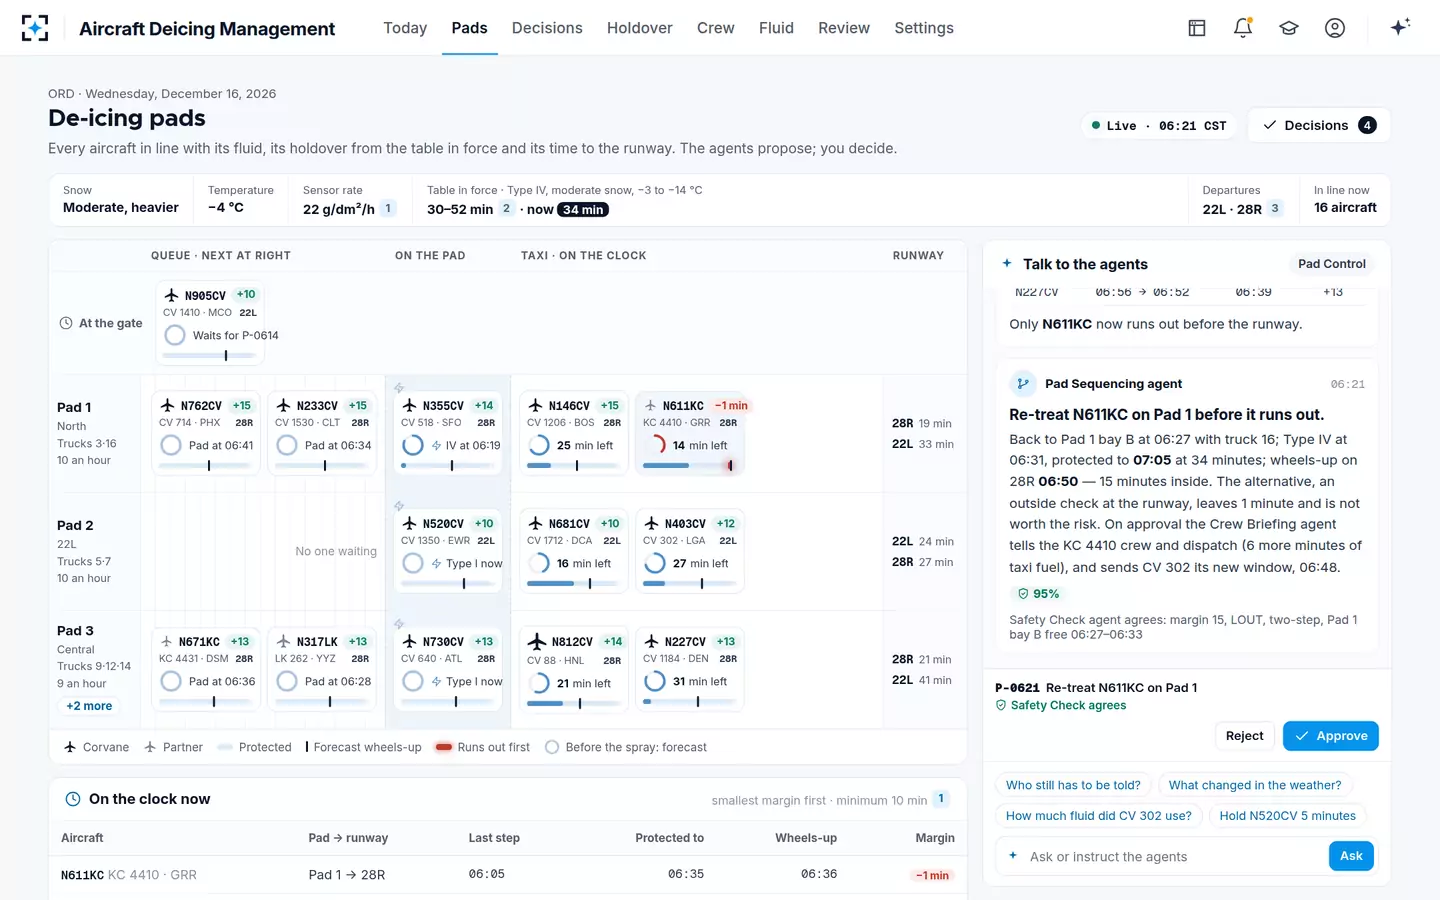The height and width of the screenshot is (900, 1440).
Task: Open footnote 2 beside 30–52 min
Action: pos(506,208)
